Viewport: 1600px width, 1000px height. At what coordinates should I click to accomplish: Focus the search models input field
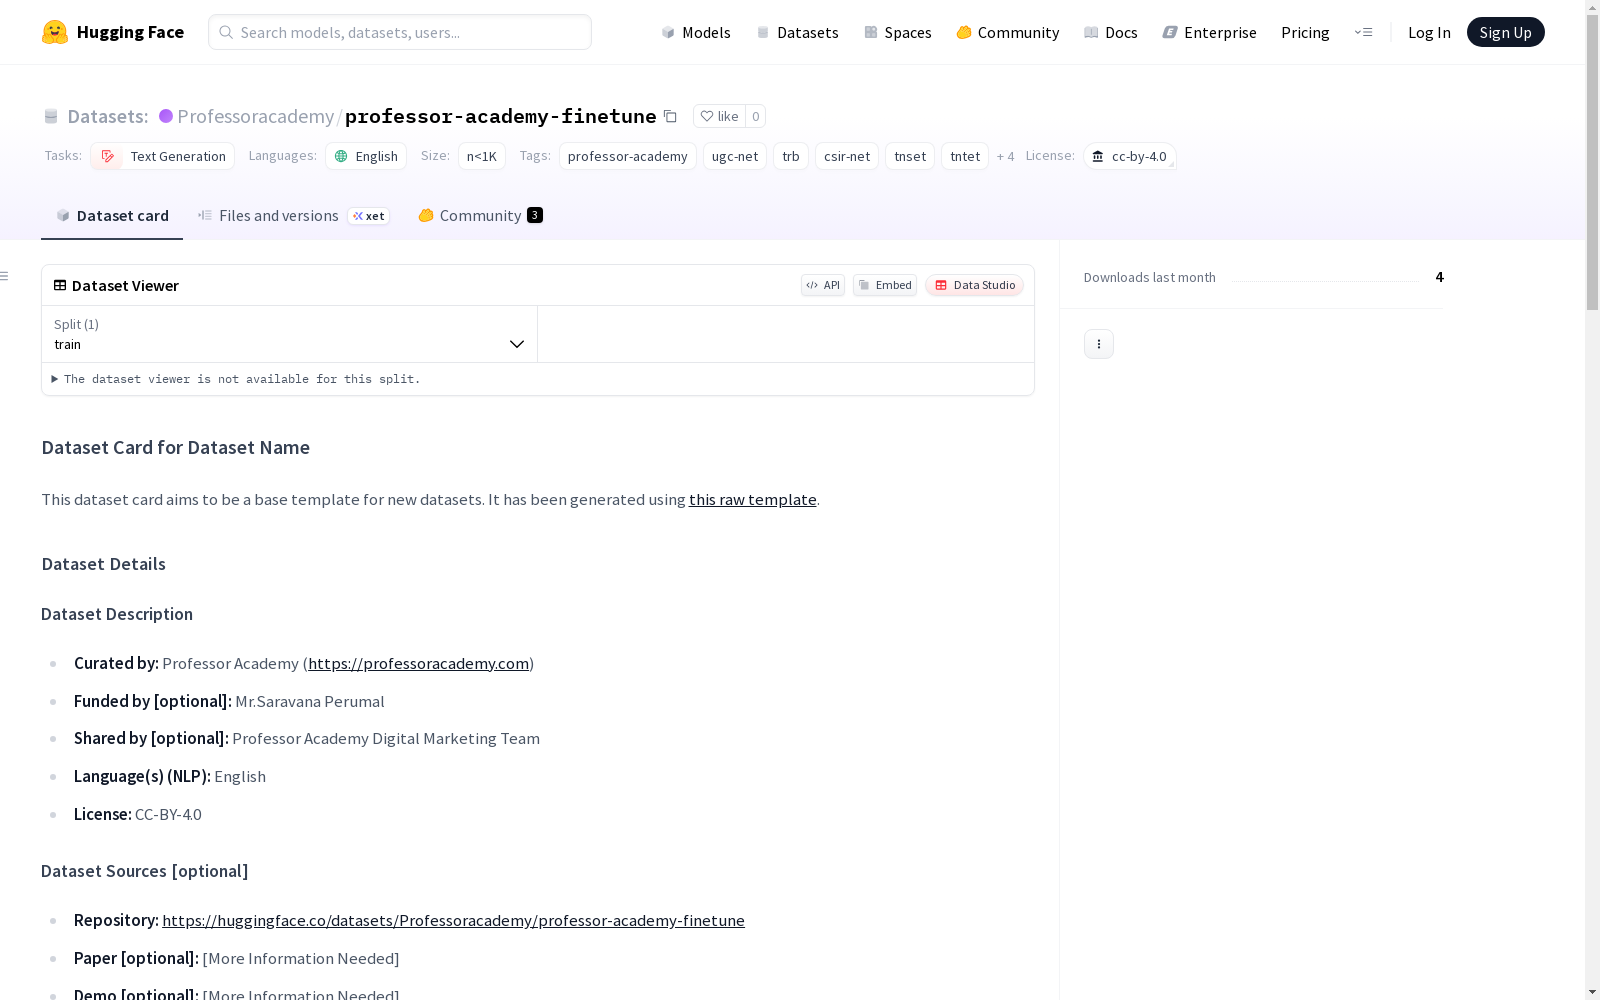click(400, 32)
